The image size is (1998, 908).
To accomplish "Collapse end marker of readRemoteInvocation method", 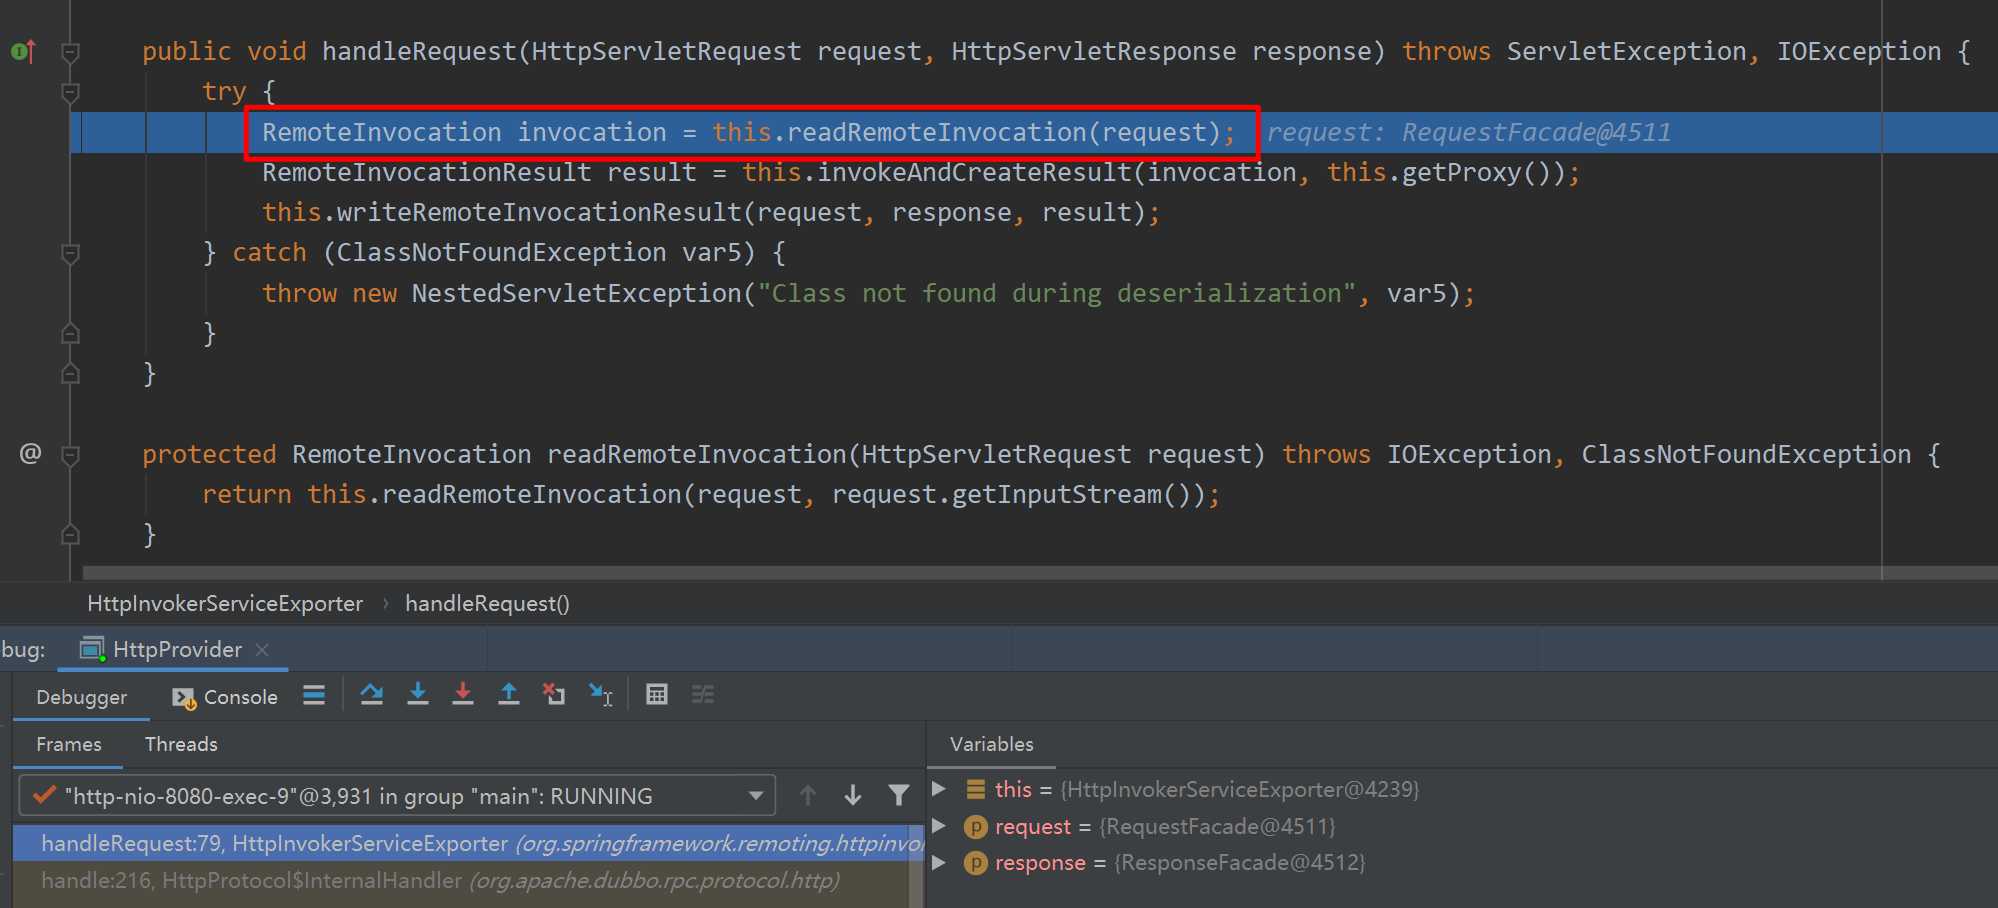I will click(70, 534).
